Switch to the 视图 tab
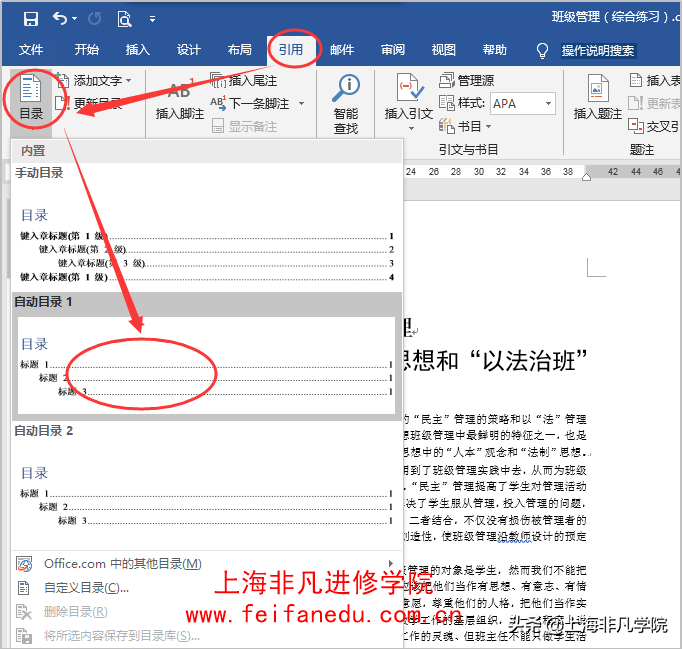Image resolution: width=683 pixels, height=649 pixels. coord(443,50)
